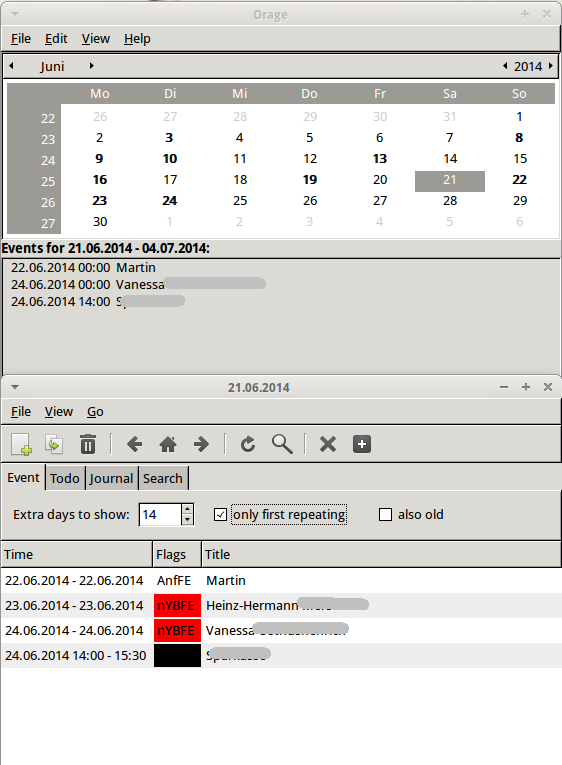Click the Heinz-Hermann event row
This screenshot has height=765, width=562.
(281, 605)
